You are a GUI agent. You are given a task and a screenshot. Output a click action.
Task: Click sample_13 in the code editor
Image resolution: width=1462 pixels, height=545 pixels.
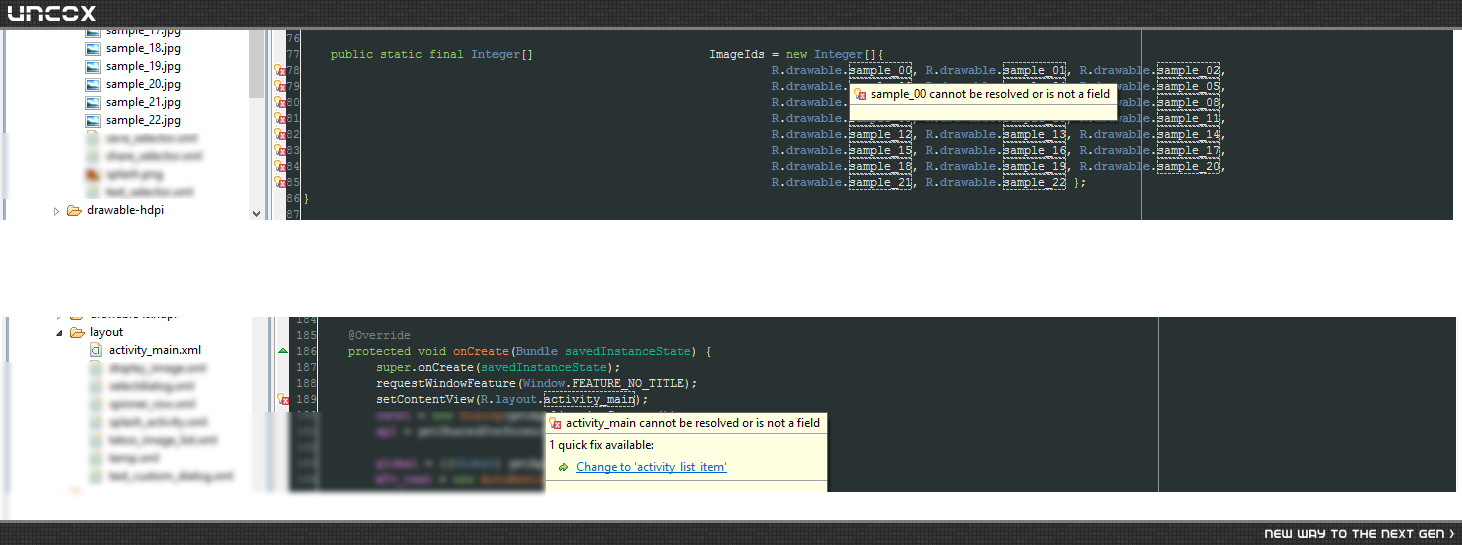point(1035,135)
